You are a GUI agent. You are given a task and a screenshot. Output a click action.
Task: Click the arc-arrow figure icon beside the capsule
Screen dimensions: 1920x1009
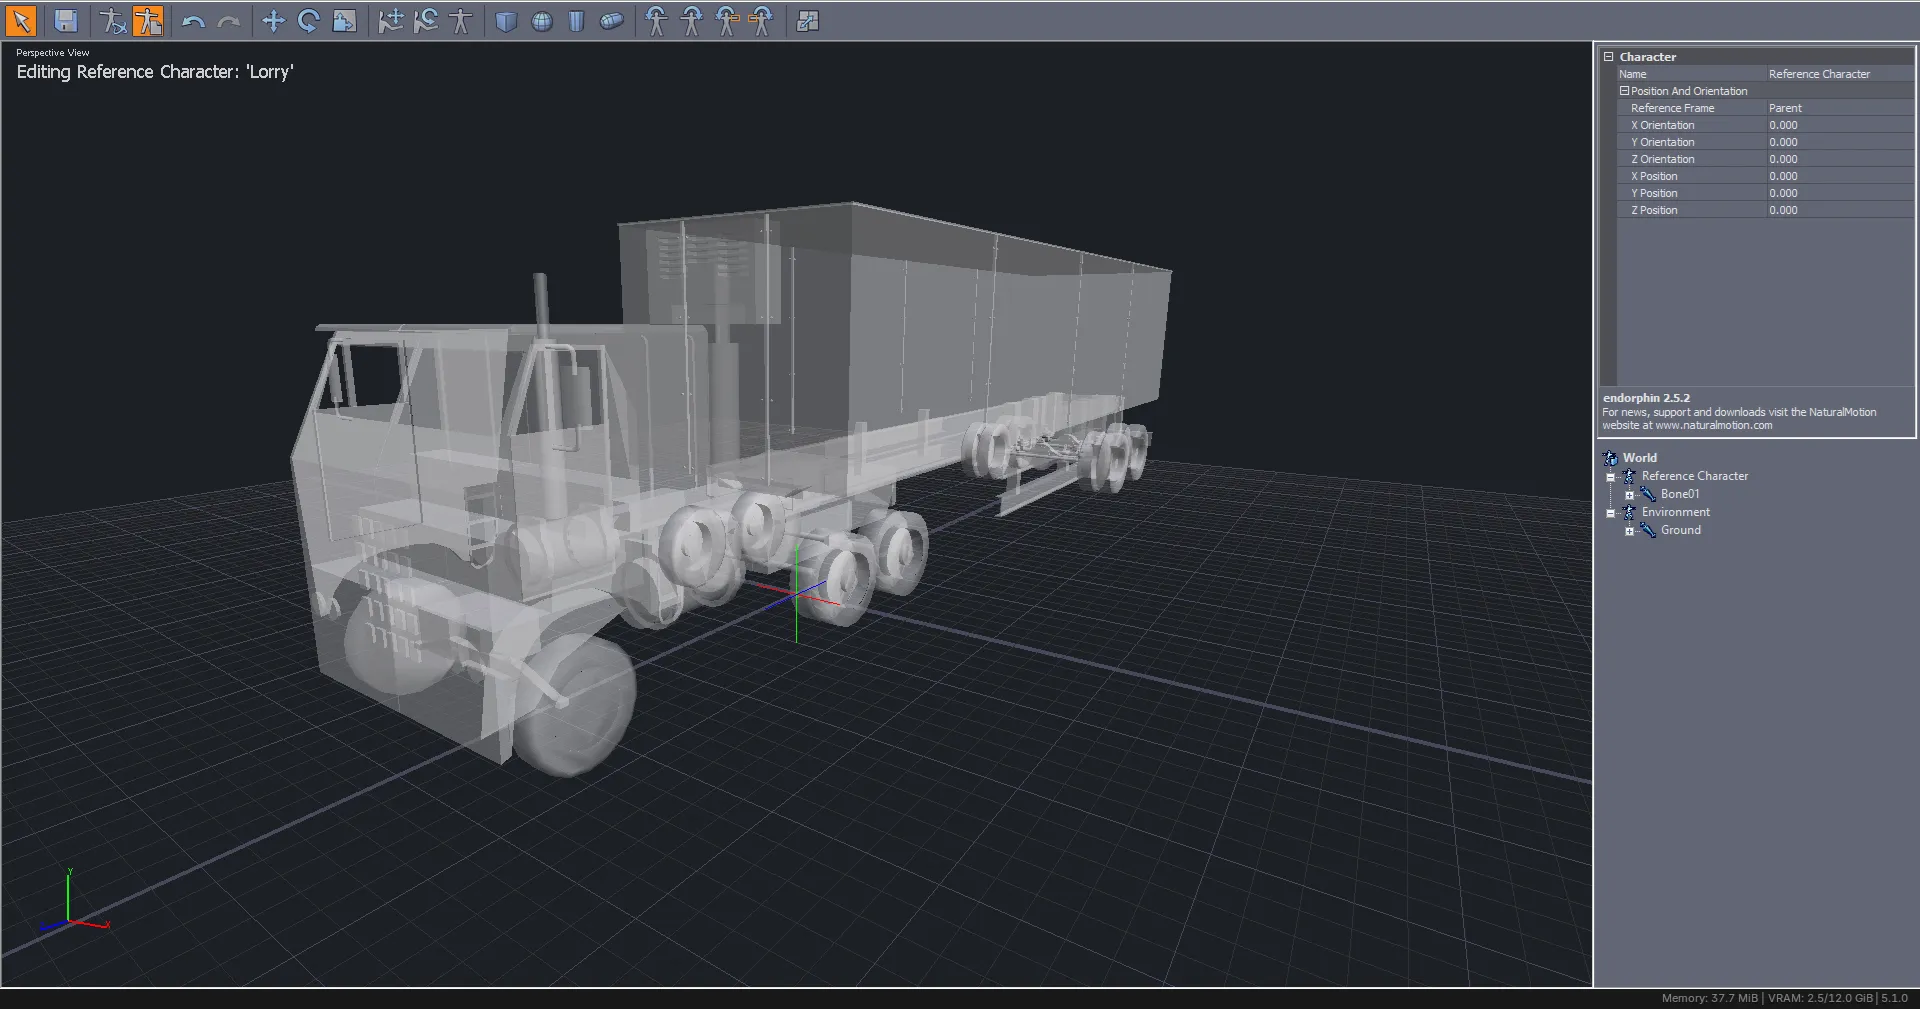coord(656,21)
